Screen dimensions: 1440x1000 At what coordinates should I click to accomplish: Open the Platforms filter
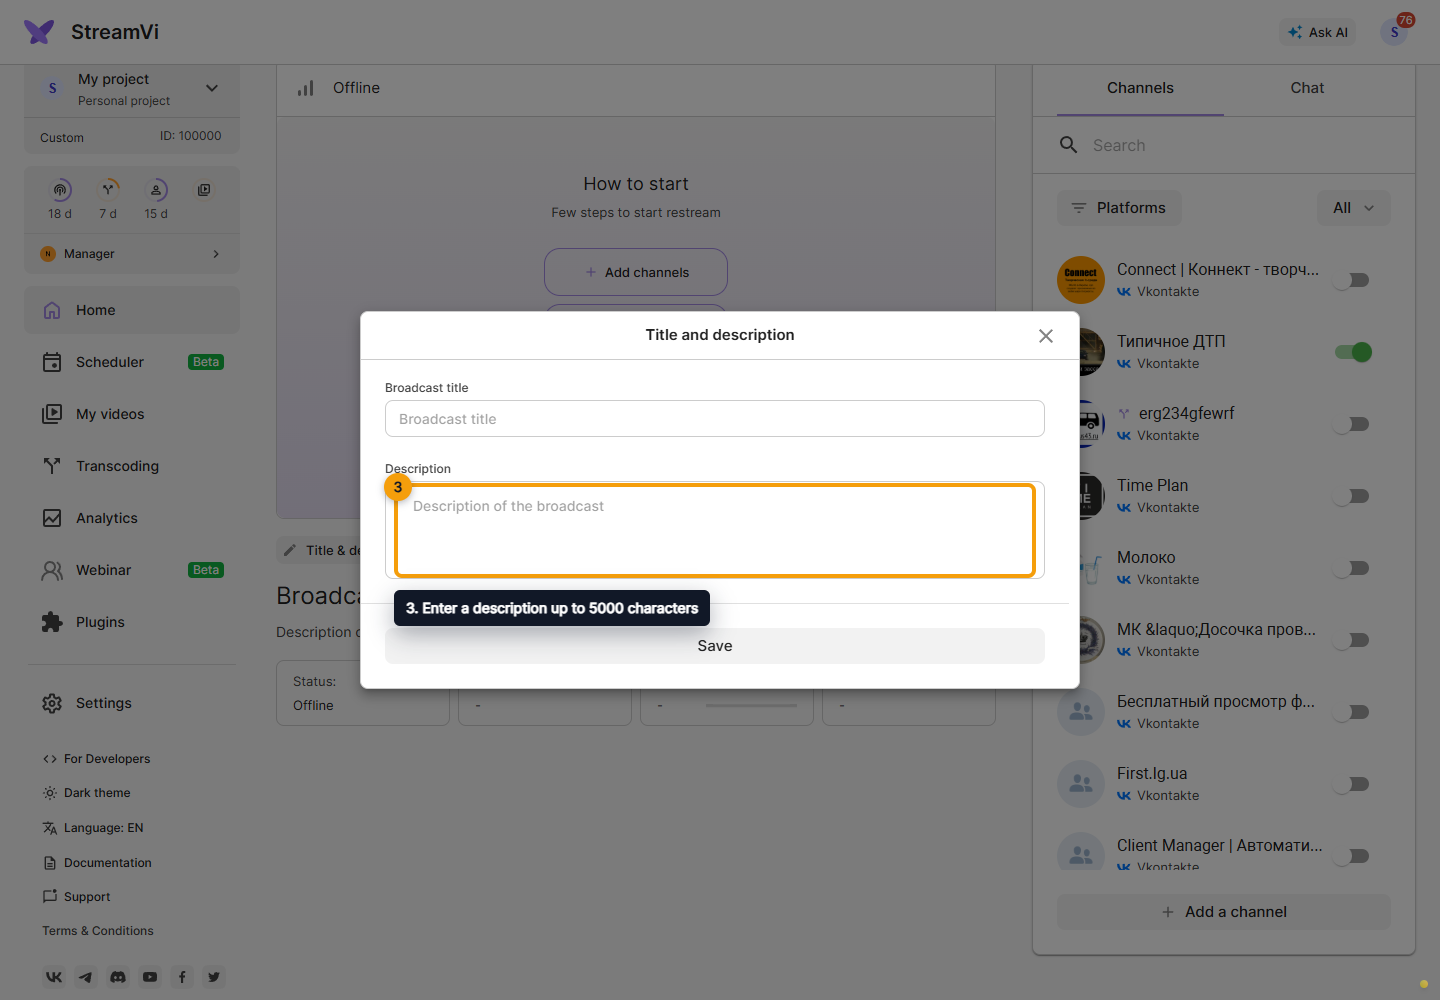pos(1119,208)
